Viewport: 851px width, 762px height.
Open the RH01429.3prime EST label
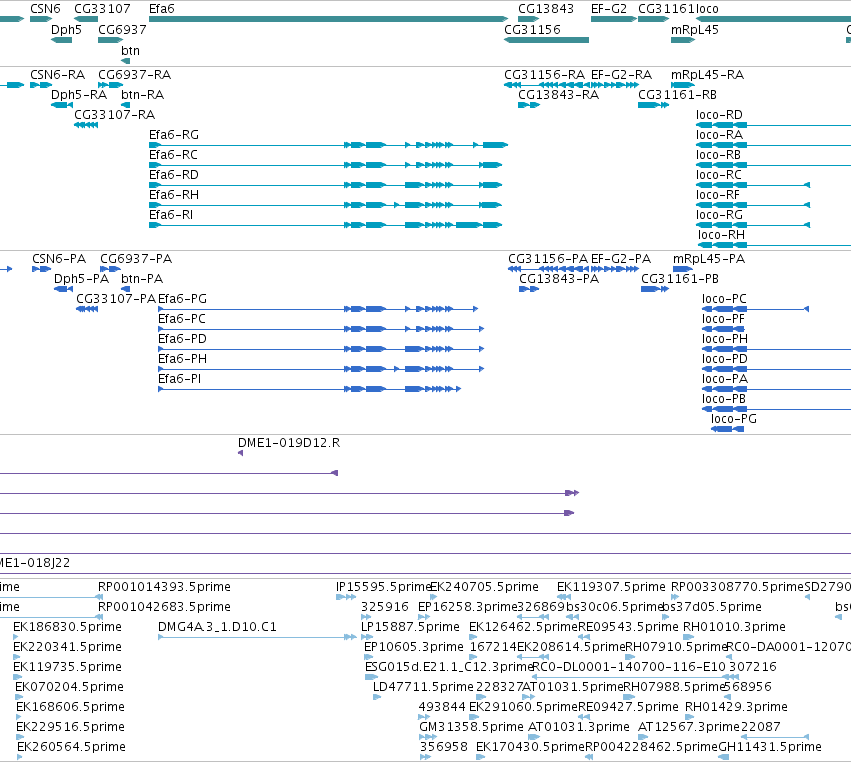pos(736,706)
